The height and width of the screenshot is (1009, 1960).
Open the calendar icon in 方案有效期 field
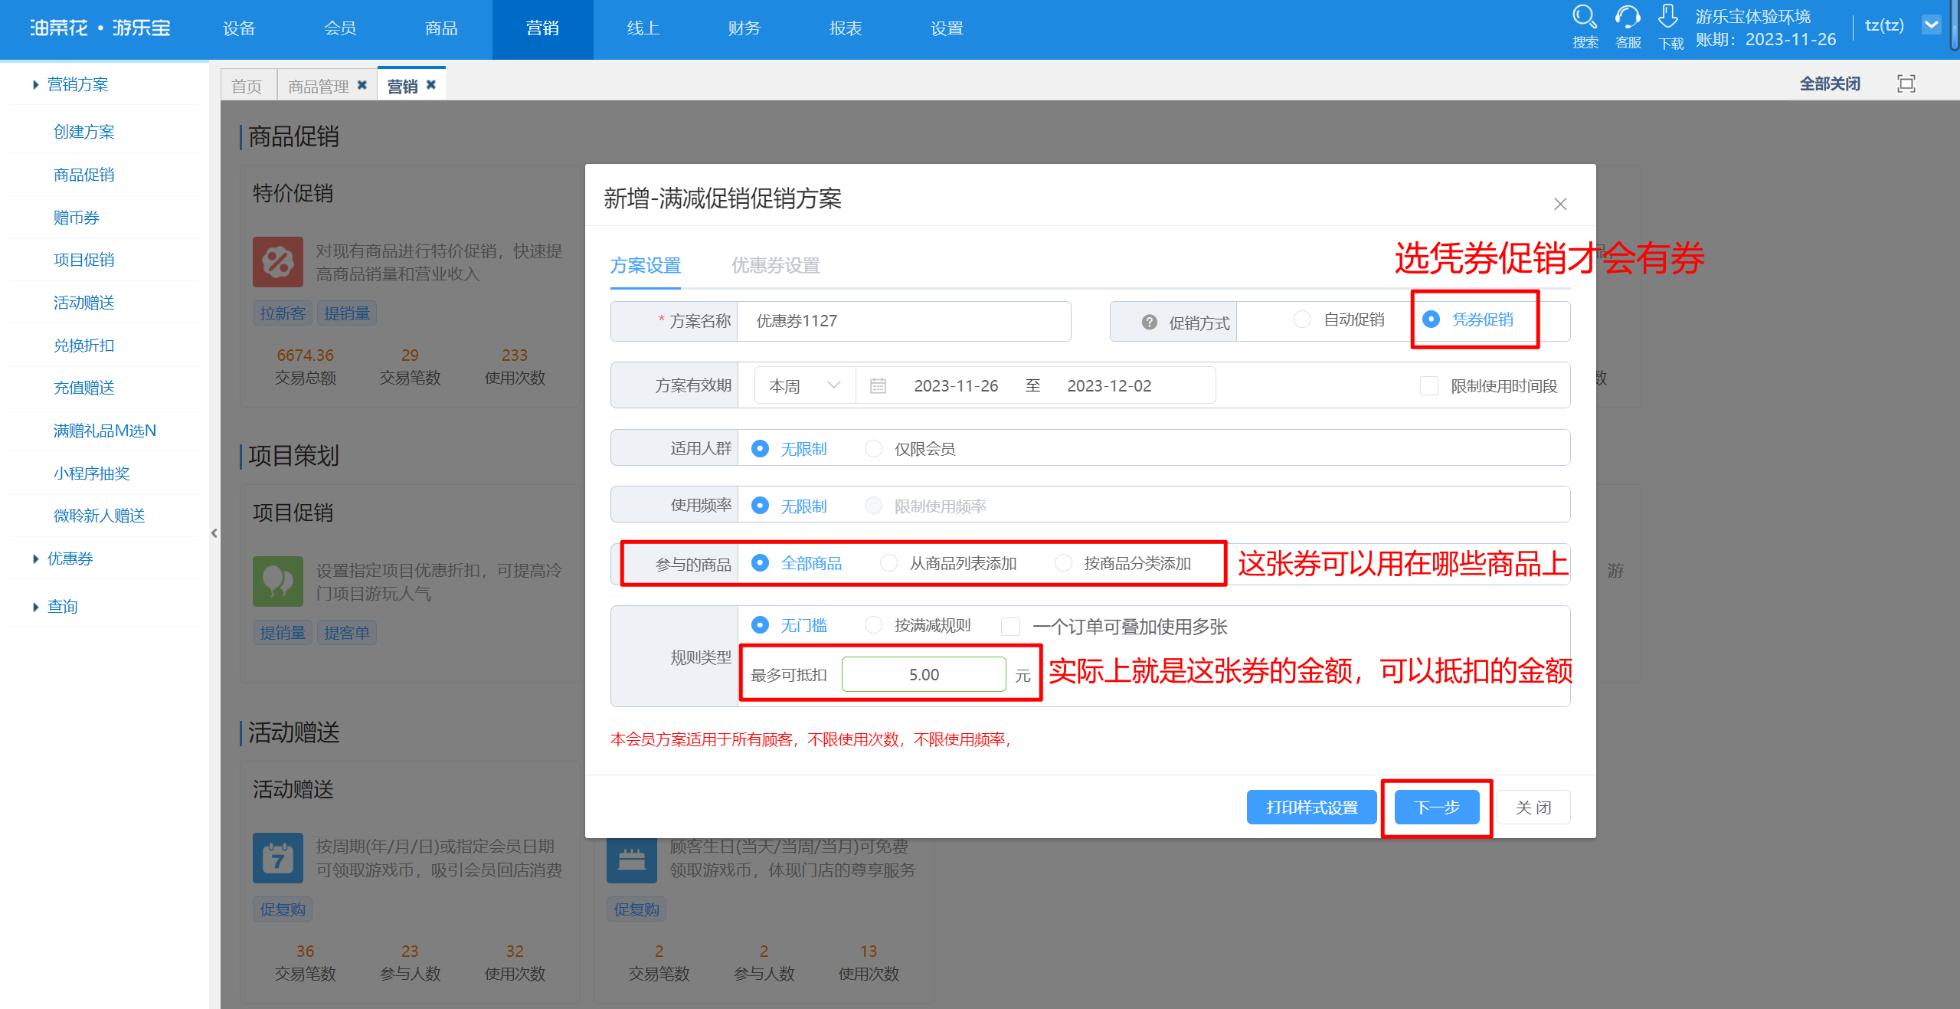pos(878,386)
